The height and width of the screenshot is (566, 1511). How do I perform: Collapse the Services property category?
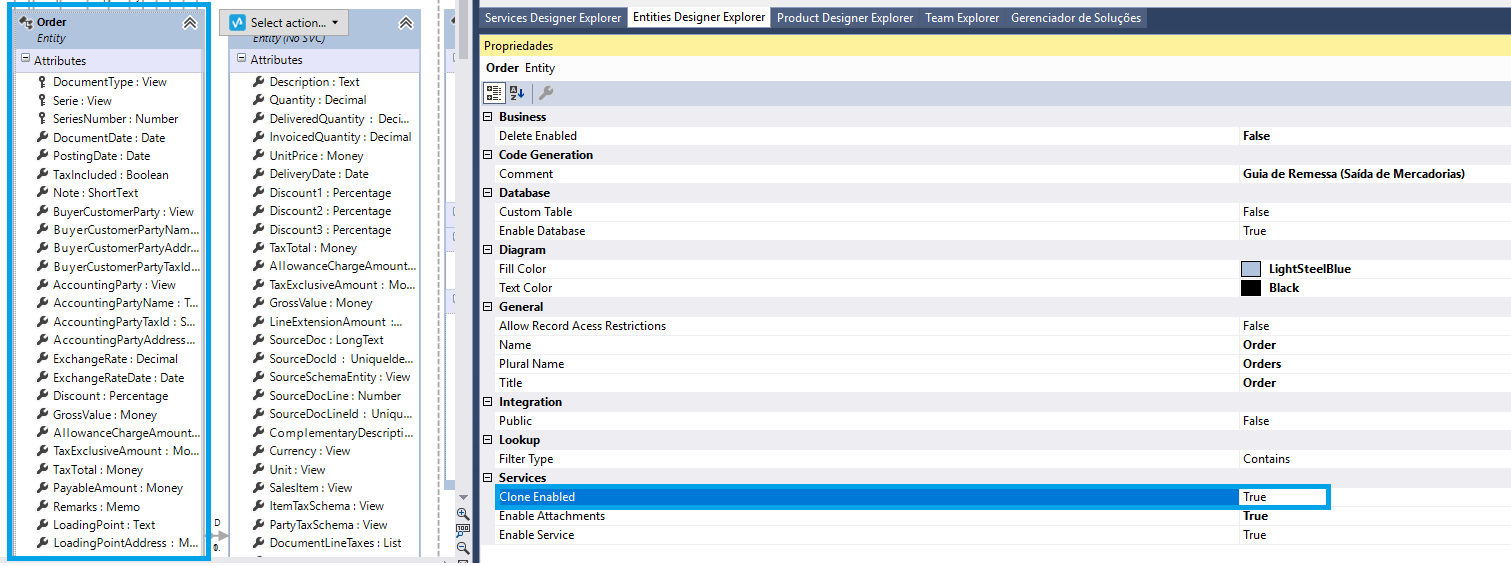click(488, 478)
